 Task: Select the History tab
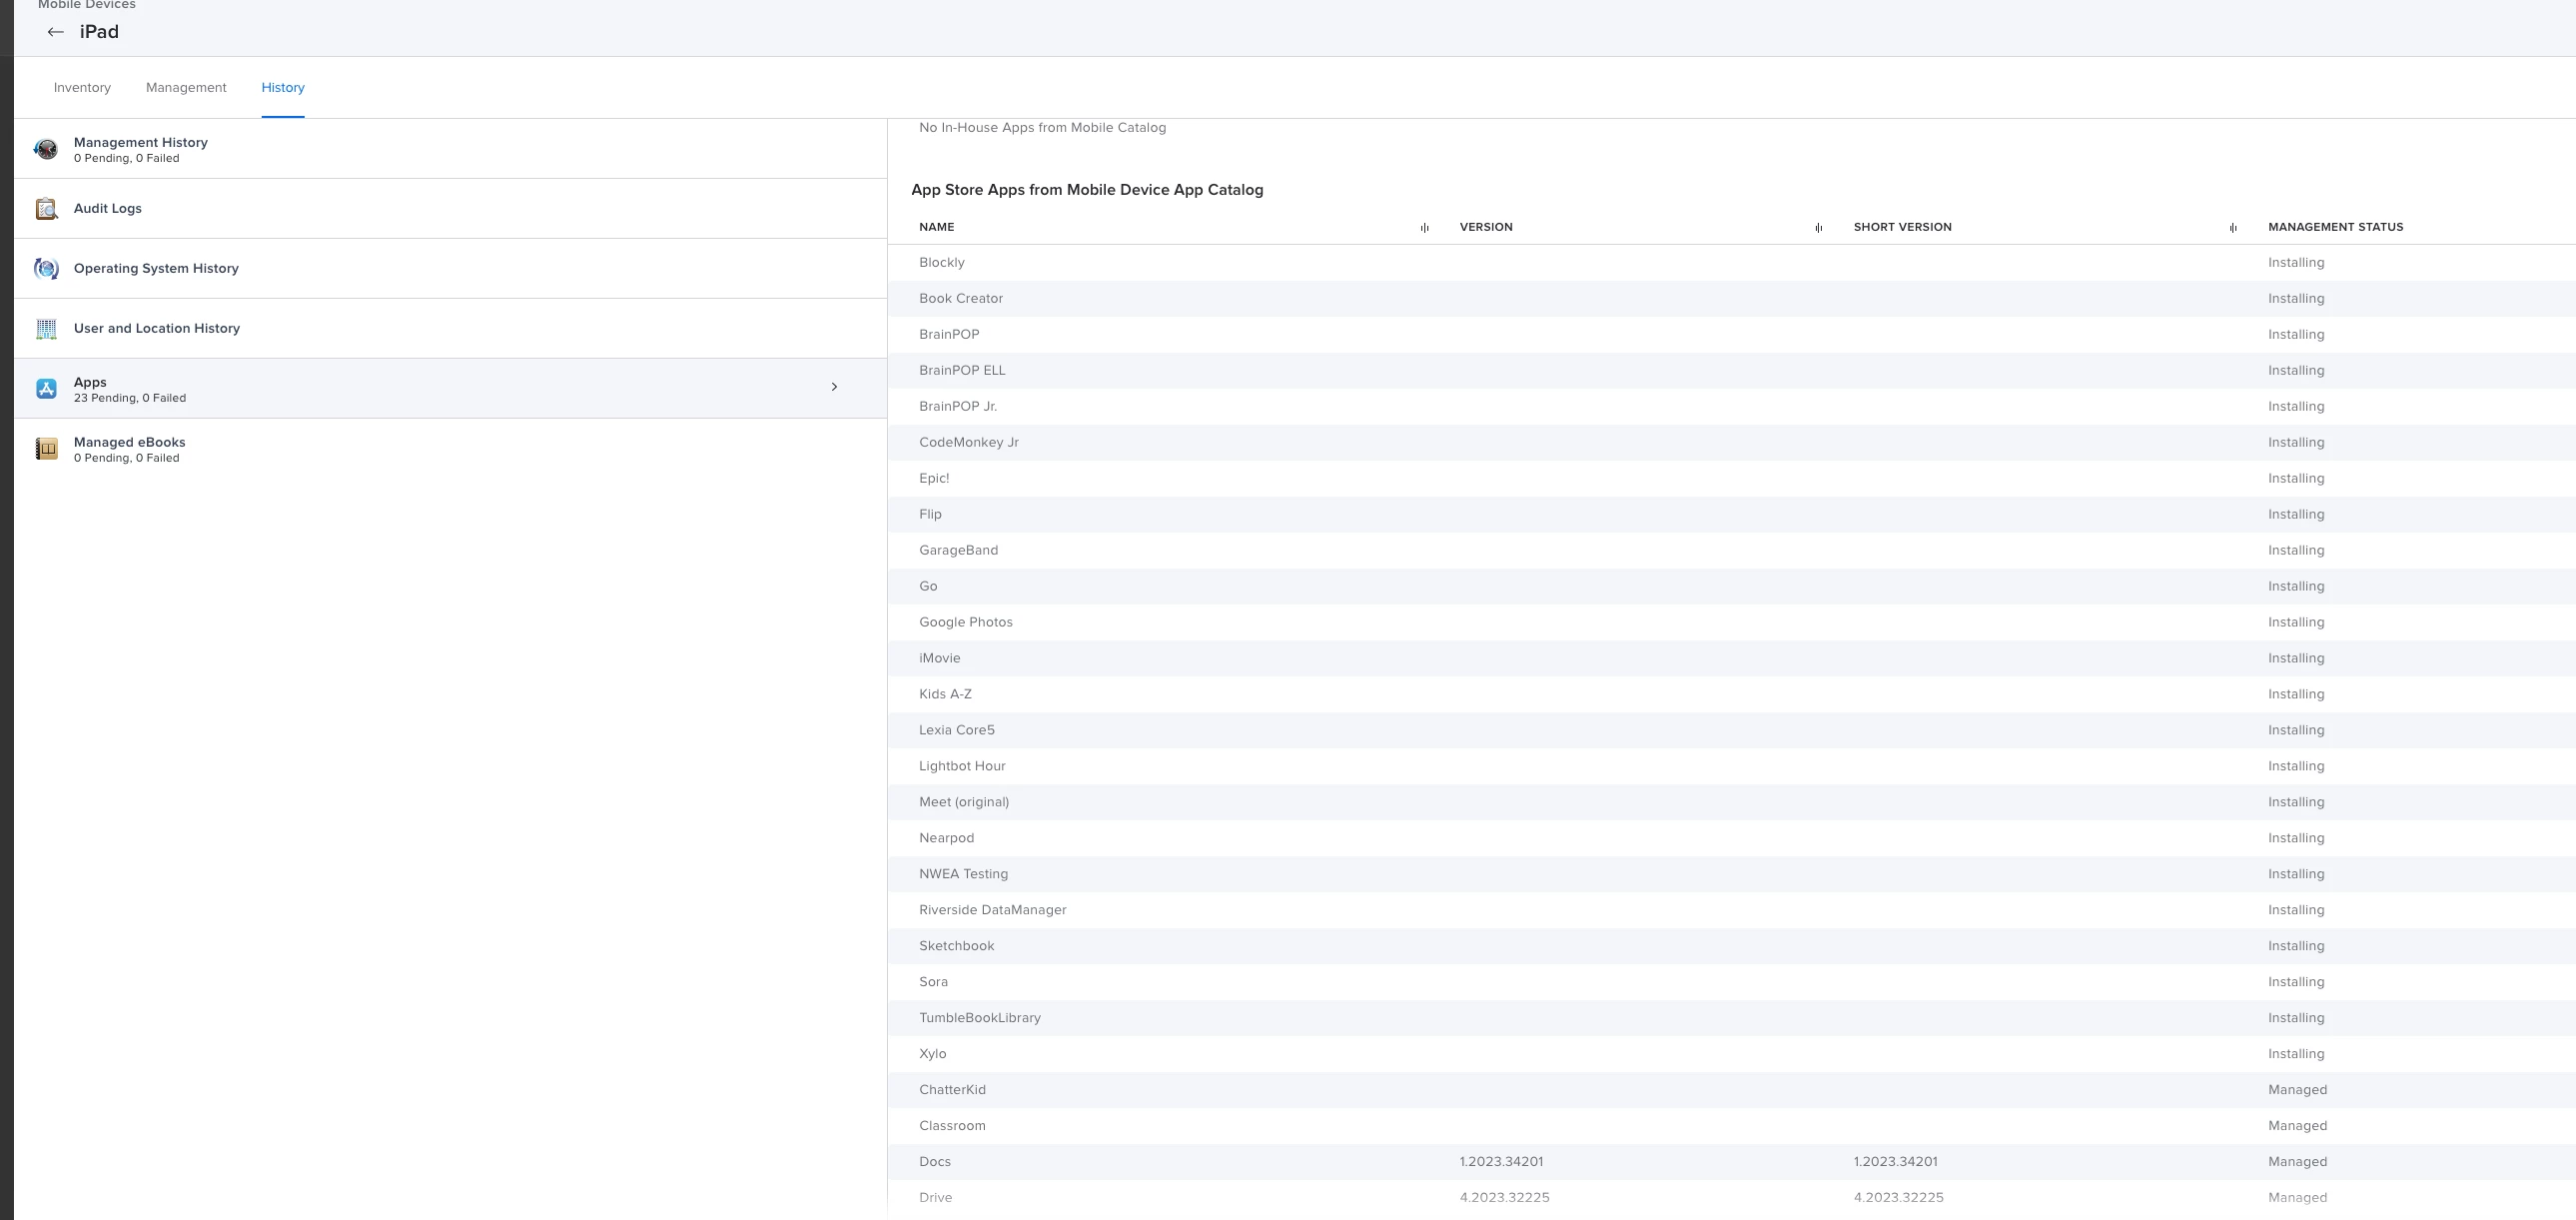coord(283,88)
